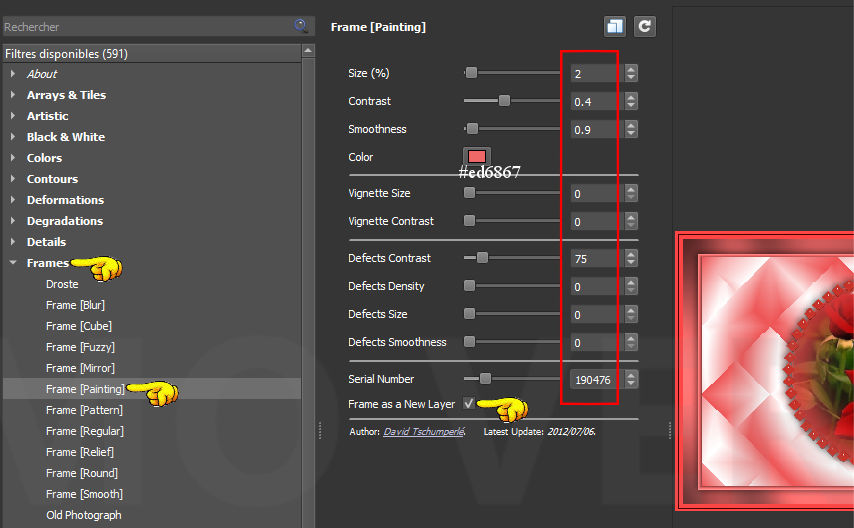Toggle Frame as a New Layer checkbox
This screenshot has height=528, width=854.
469,404
